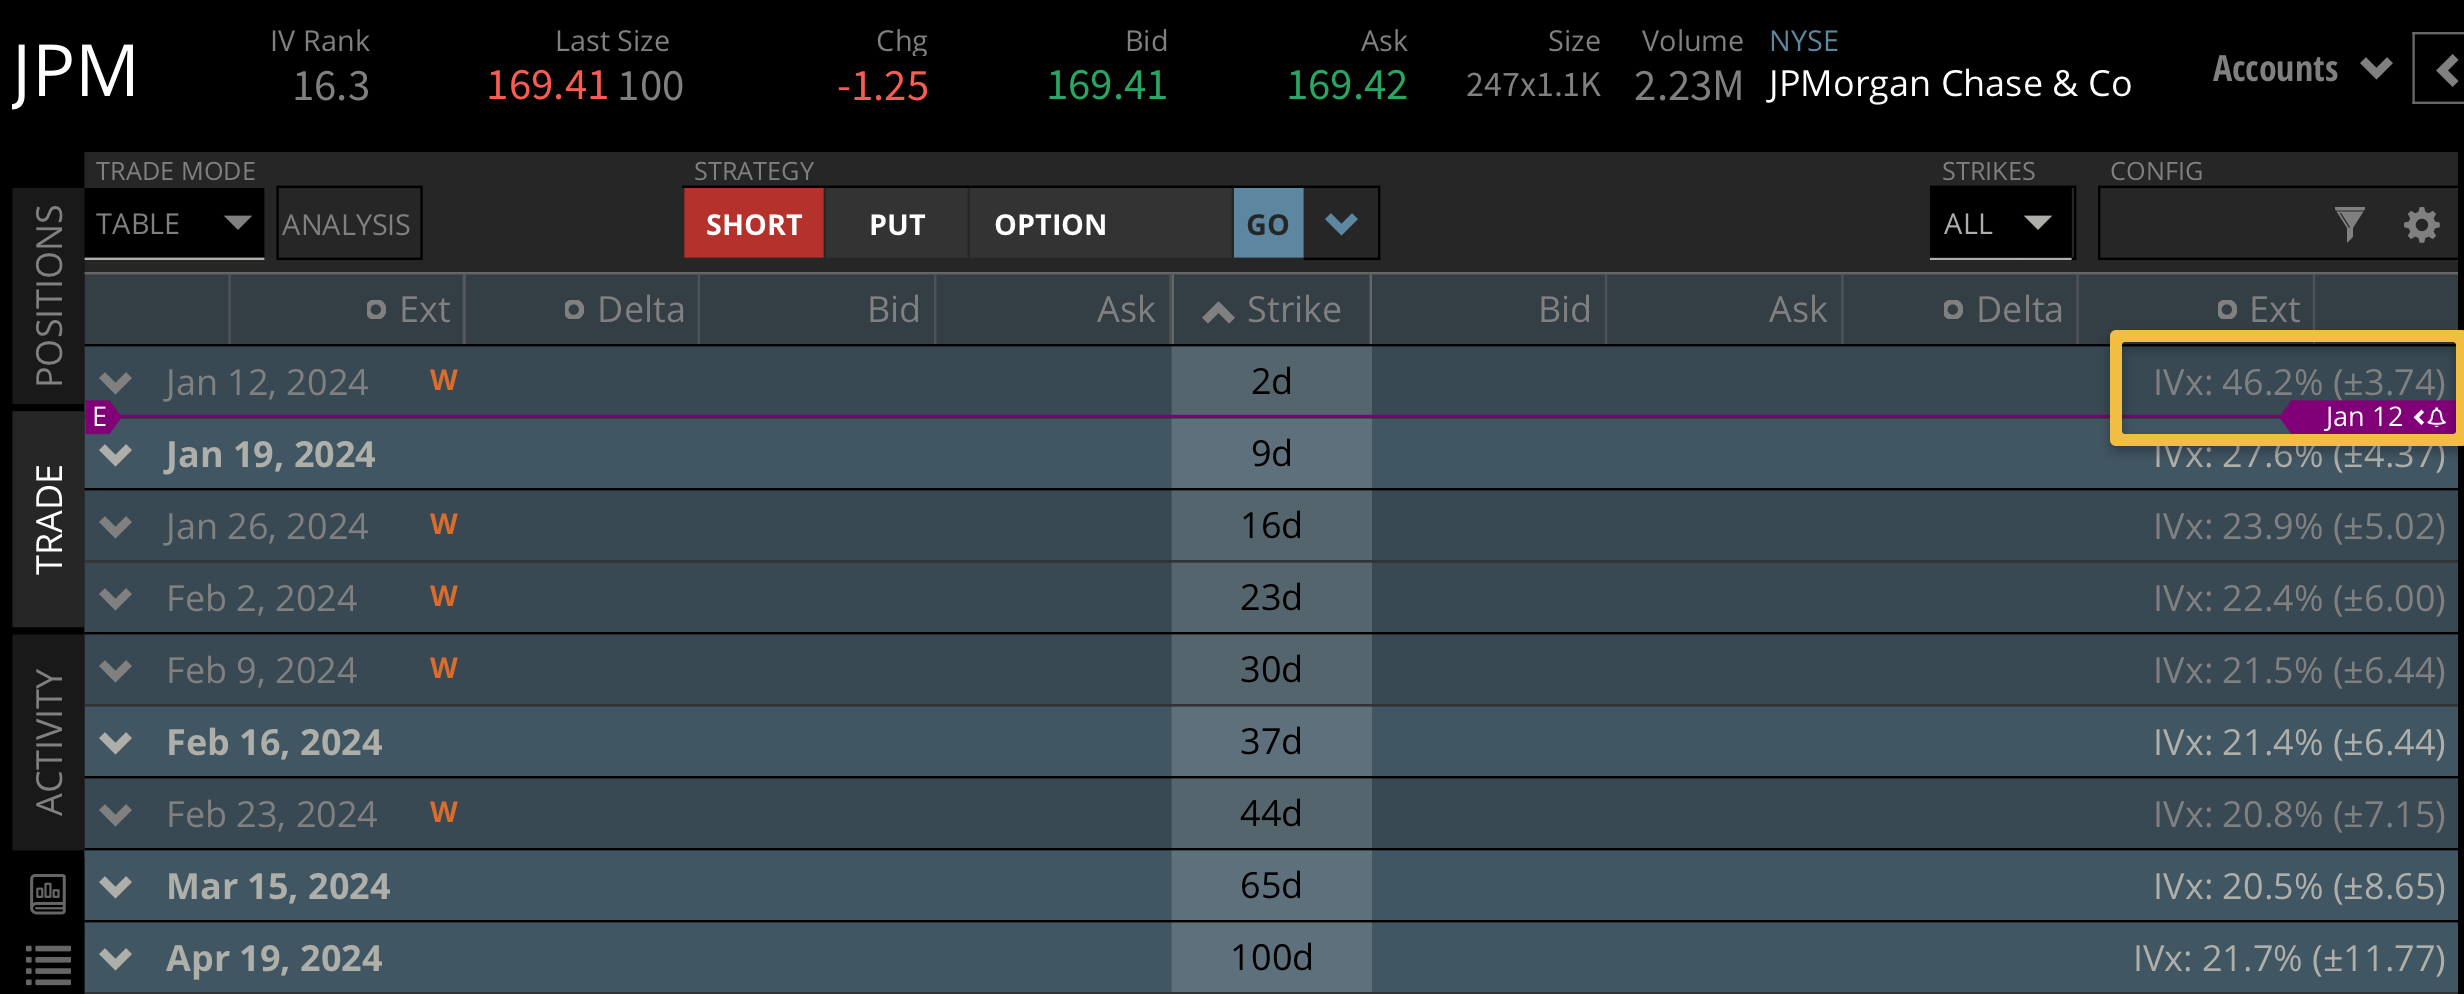Viewport: 2464px width, 994px height.
Task: Click the bar chart icon in left sidebar
Action: click(x=47, y=891)
